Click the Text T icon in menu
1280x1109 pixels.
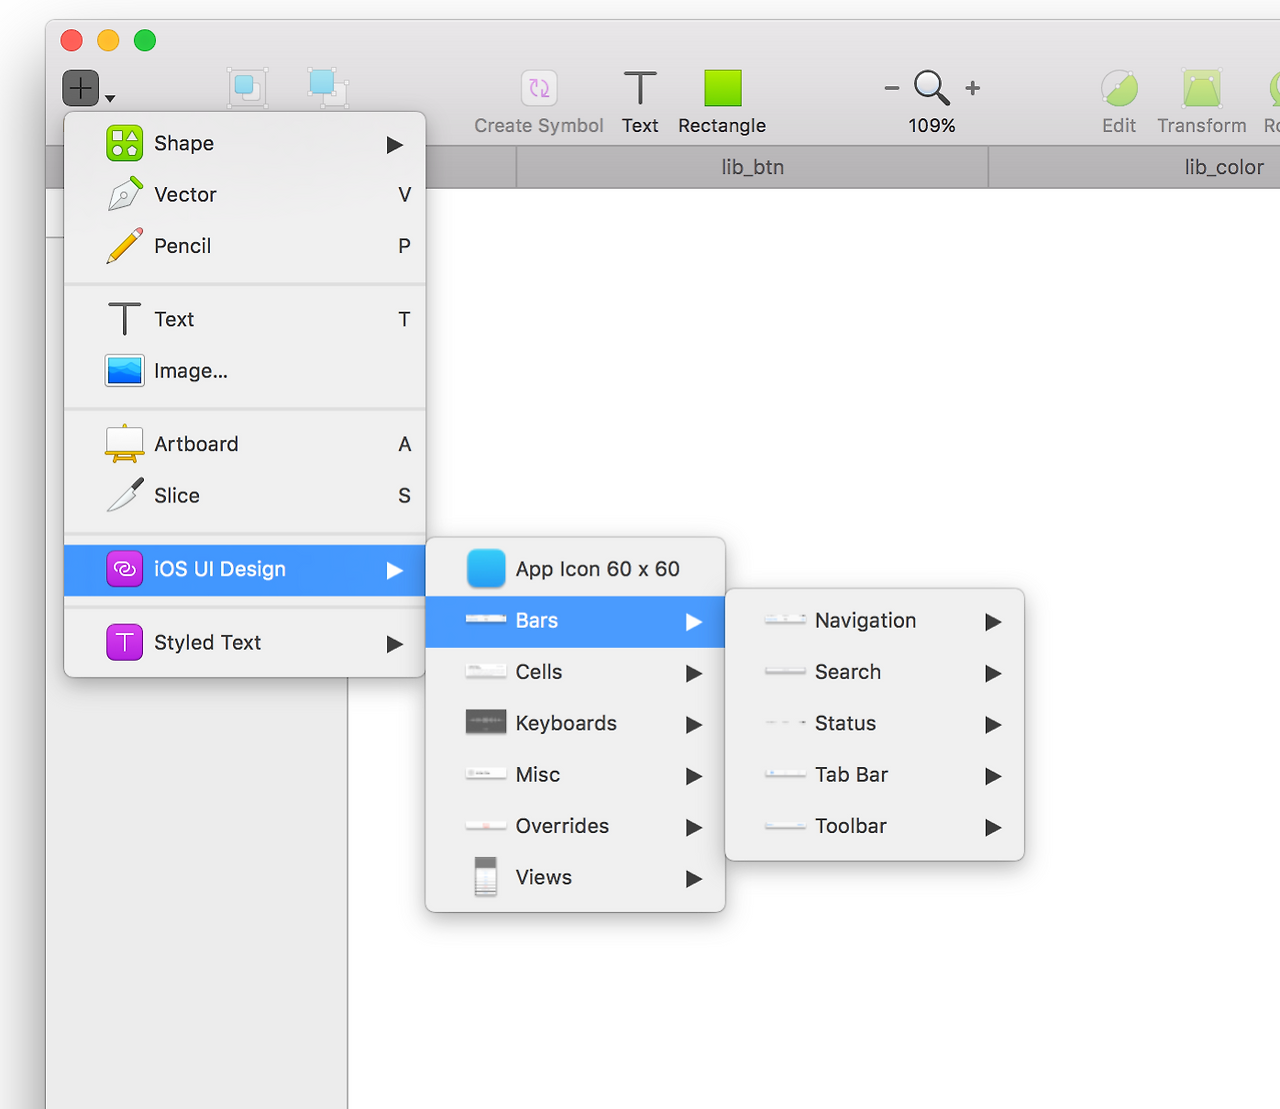125,319
